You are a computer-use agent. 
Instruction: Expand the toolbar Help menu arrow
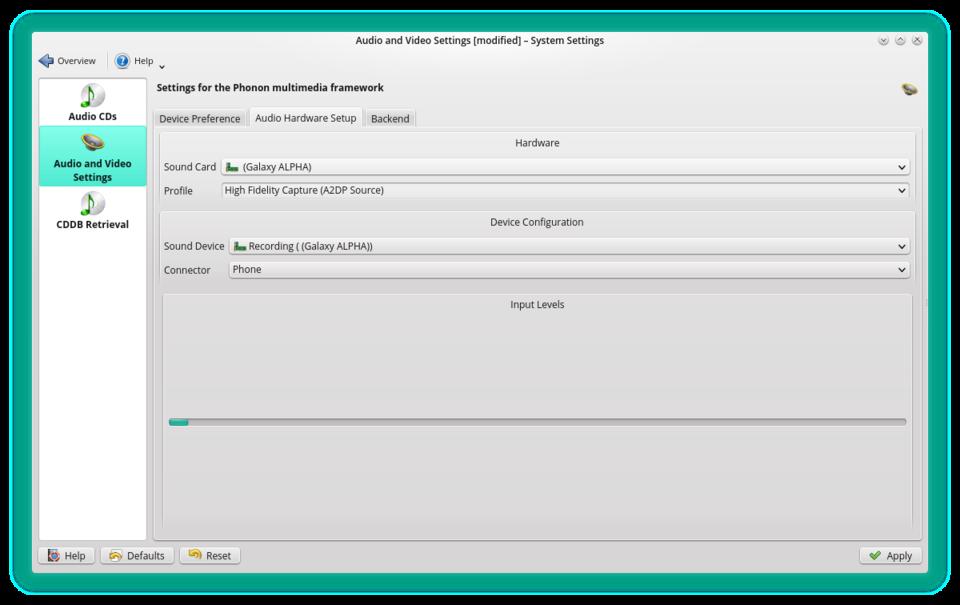(162, 66)
